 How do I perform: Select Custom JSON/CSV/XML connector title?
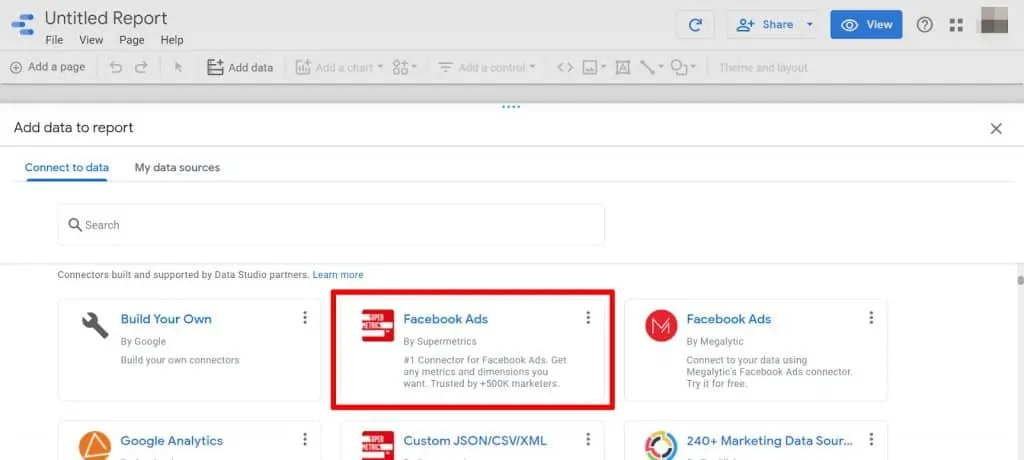475,441
